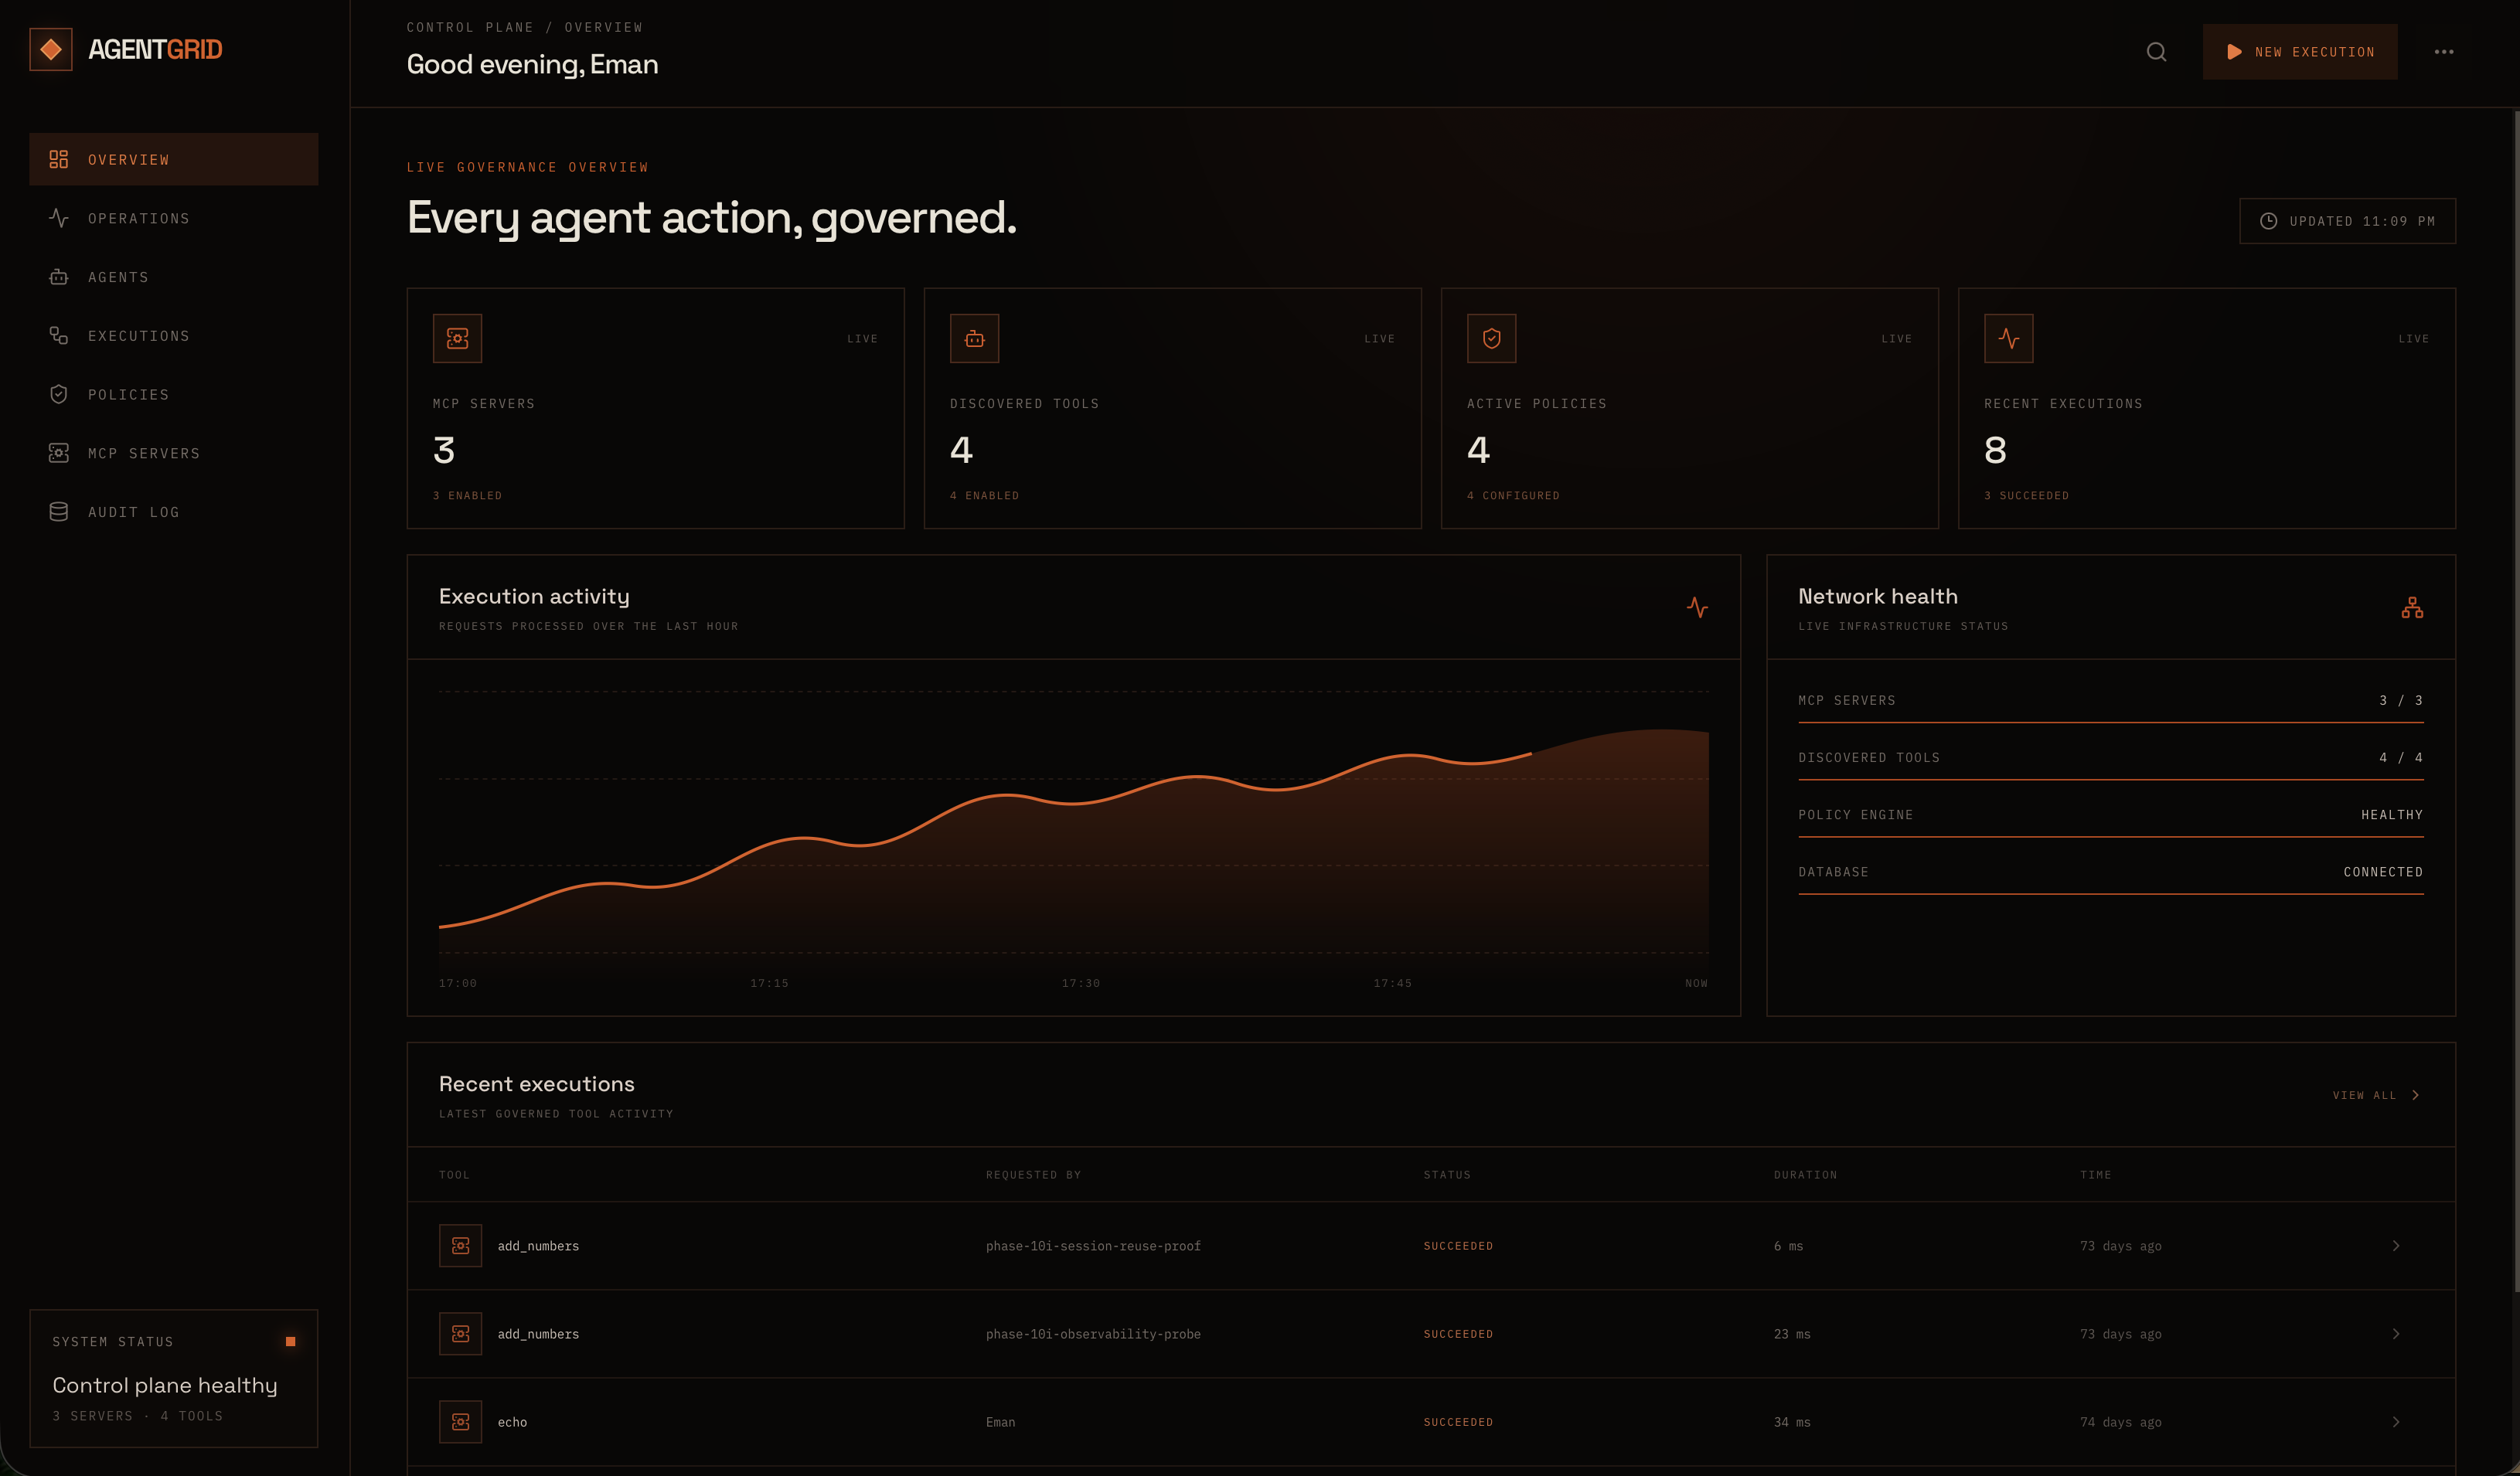Click the 3 SUCCEEDED label in executions card
The height and width of the screenshot is (1476, 2520).
coord(2027,496)
